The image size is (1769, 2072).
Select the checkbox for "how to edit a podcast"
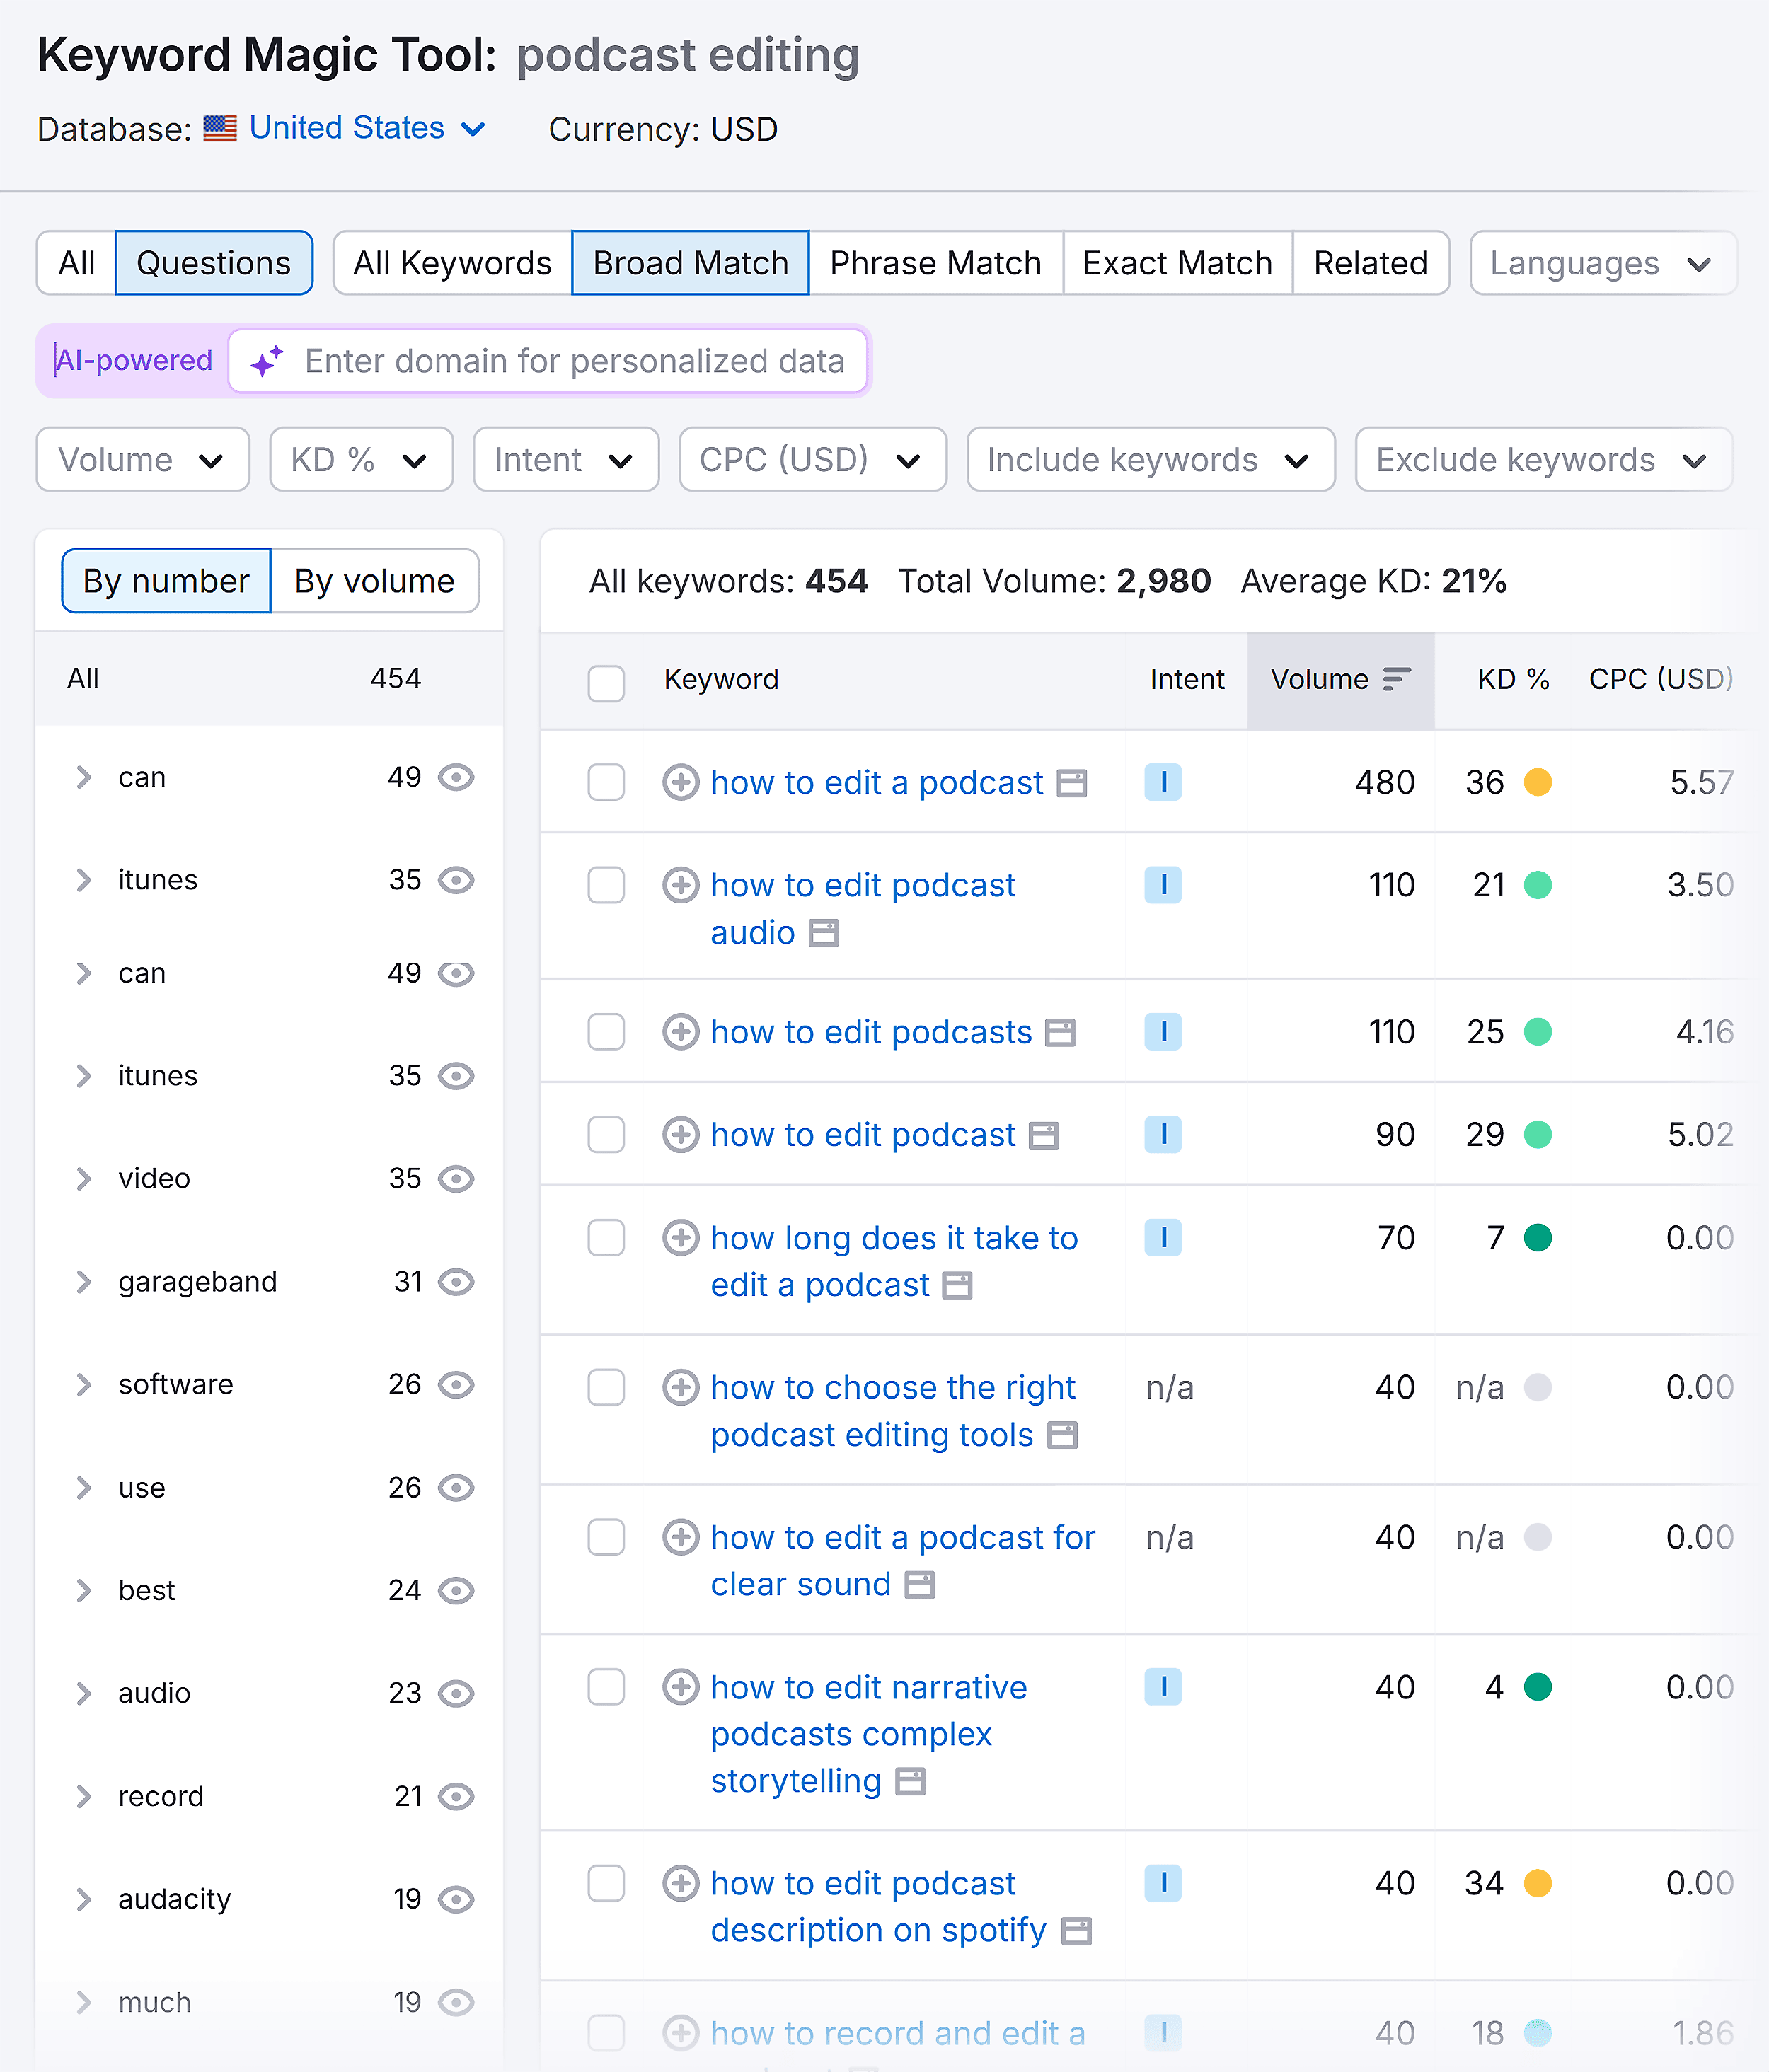coord(606,783)
